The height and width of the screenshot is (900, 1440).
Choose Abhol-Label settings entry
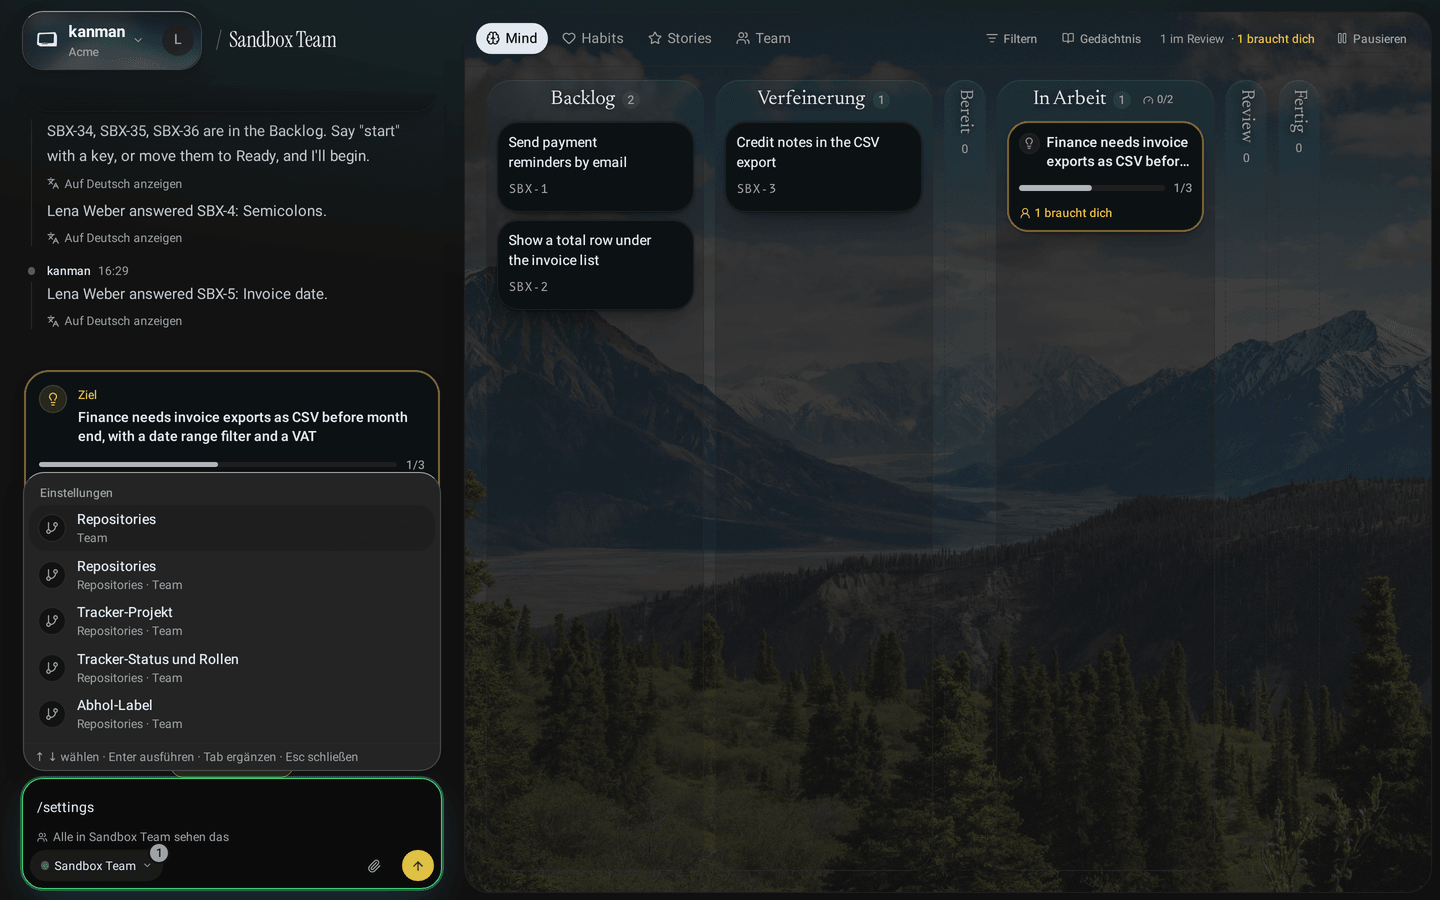click(232, 714)
